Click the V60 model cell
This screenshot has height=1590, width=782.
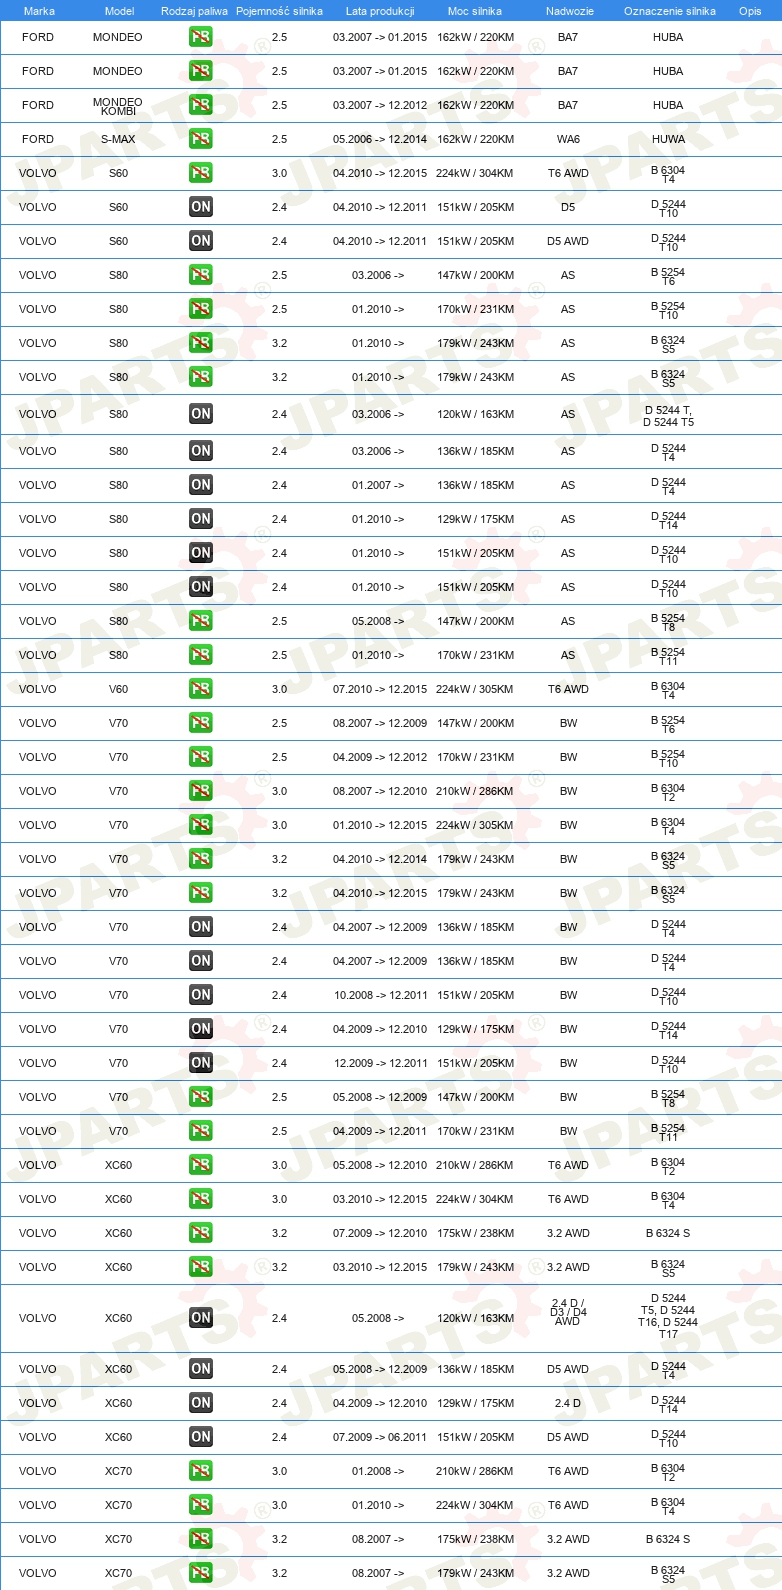118,689
